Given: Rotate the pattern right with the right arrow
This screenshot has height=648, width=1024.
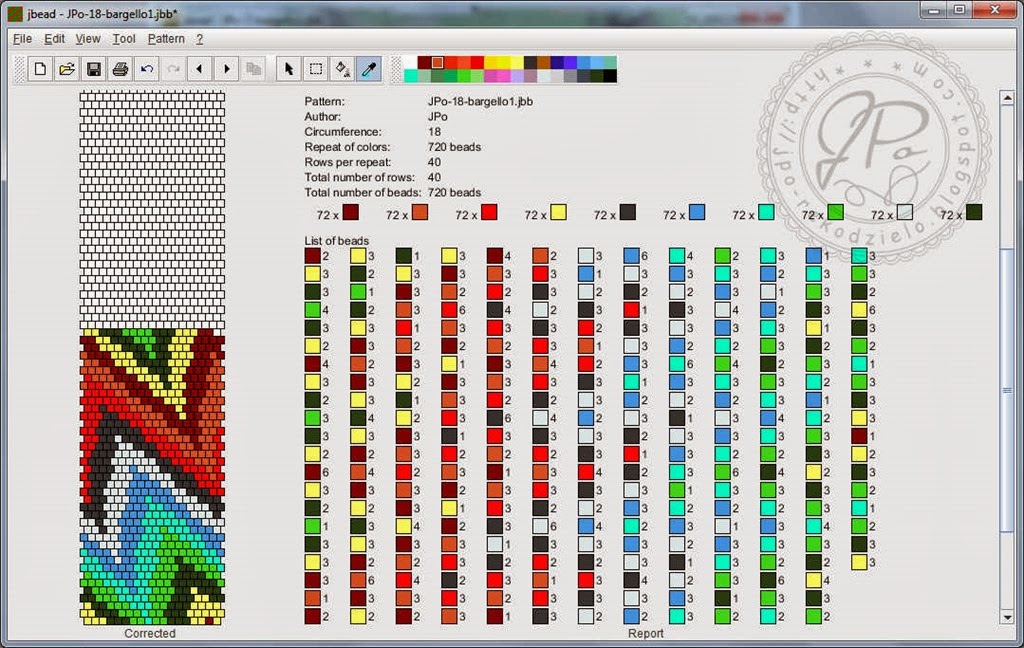Looking at the screenshot, I should (x=227, y=69).
